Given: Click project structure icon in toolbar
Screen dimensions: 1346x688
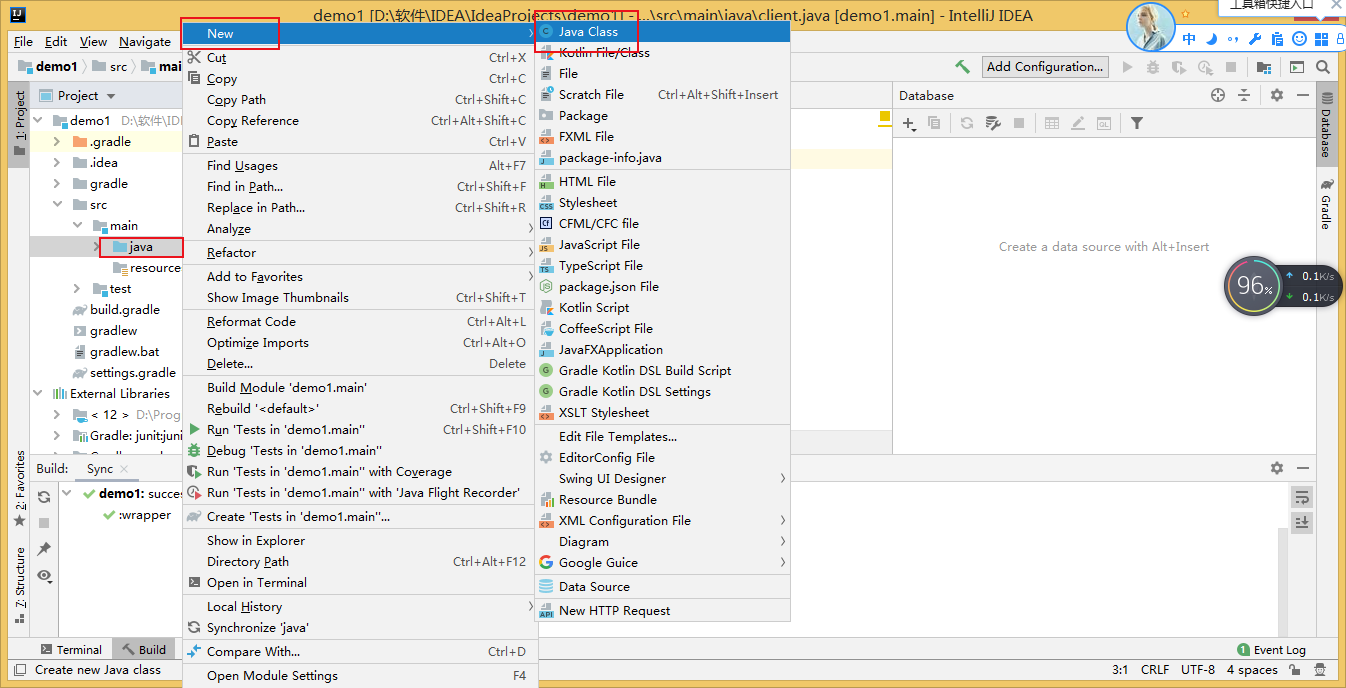Looking at the screenshot, I should click(1265, 67).
